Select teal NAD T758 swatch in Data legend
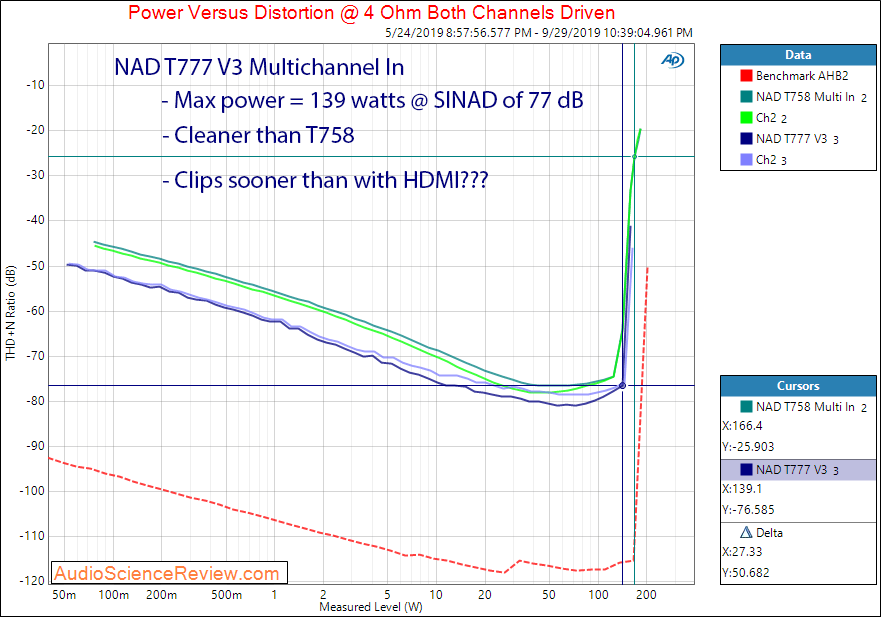This screenshot has width=881, height=617. point(746,97)
